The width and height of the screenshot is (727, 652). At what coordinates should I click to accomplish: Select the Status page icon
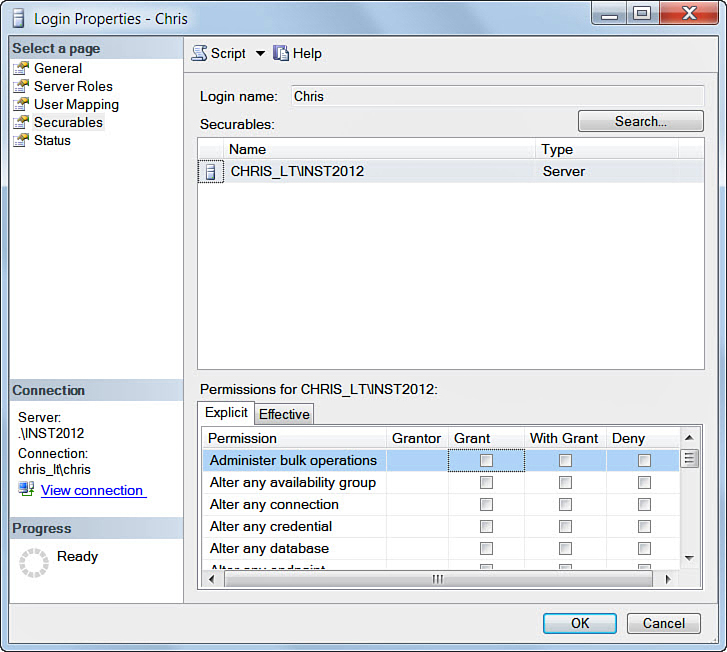pos(21,140)
